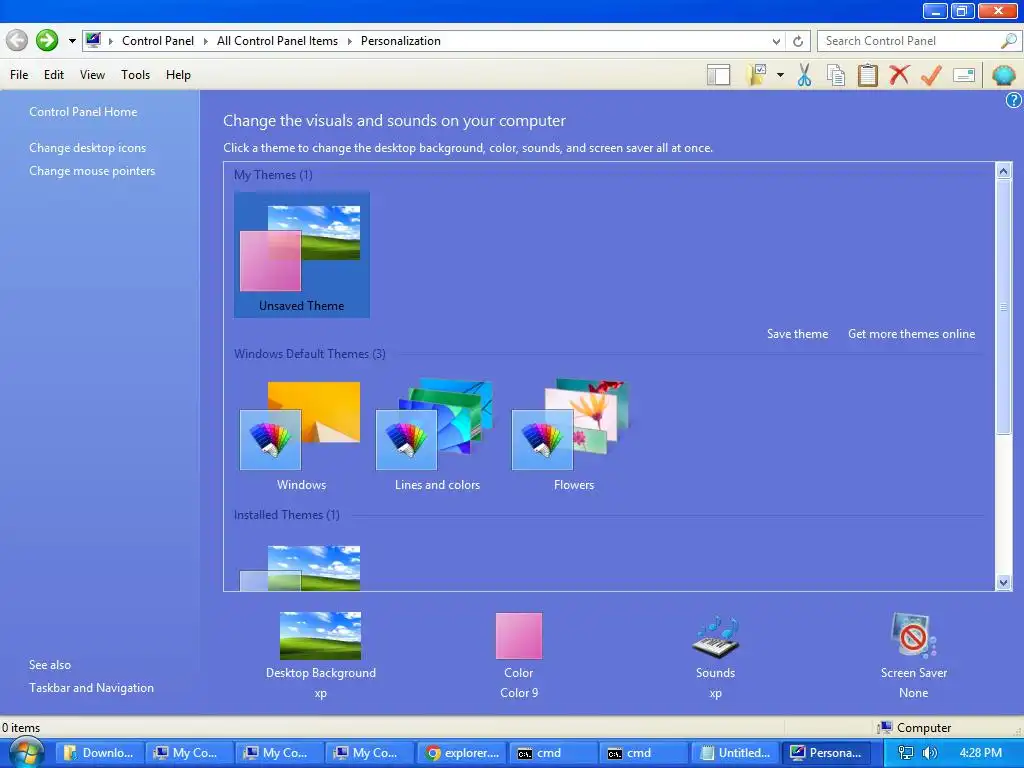Screen dimensions: 1024x768
Task: Select the Windows default theme
Action: click(301, 436)
